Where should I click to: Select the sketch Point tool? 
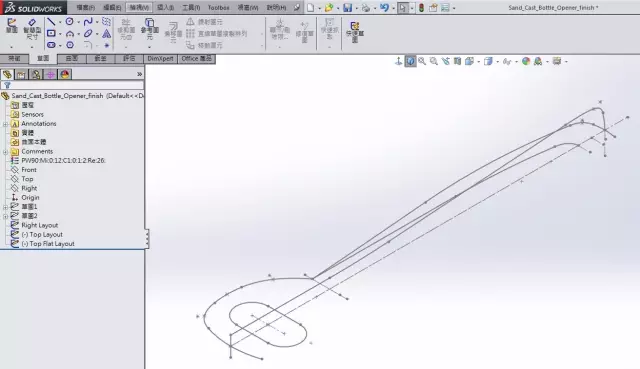107,45
